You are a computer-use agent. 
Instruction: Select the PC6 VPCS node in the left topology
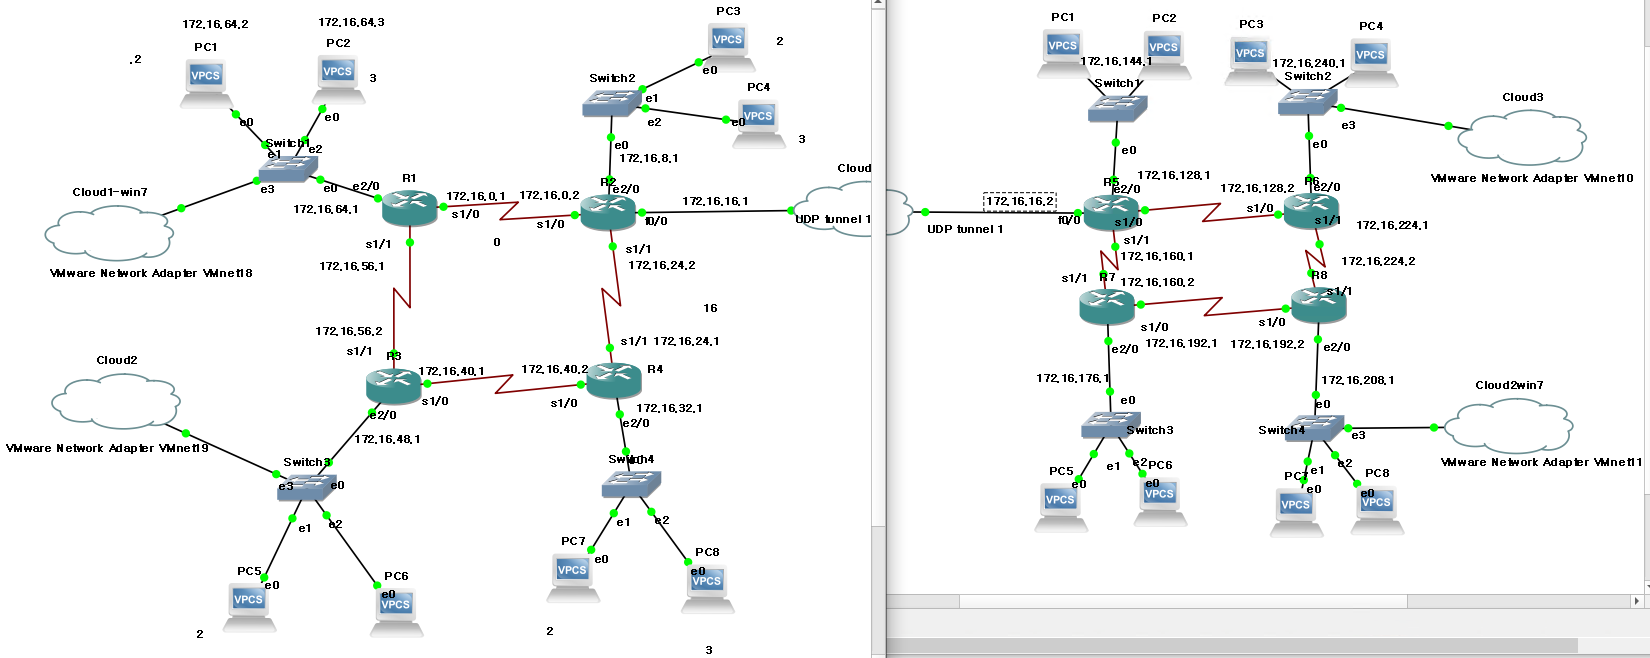[396, 612]
